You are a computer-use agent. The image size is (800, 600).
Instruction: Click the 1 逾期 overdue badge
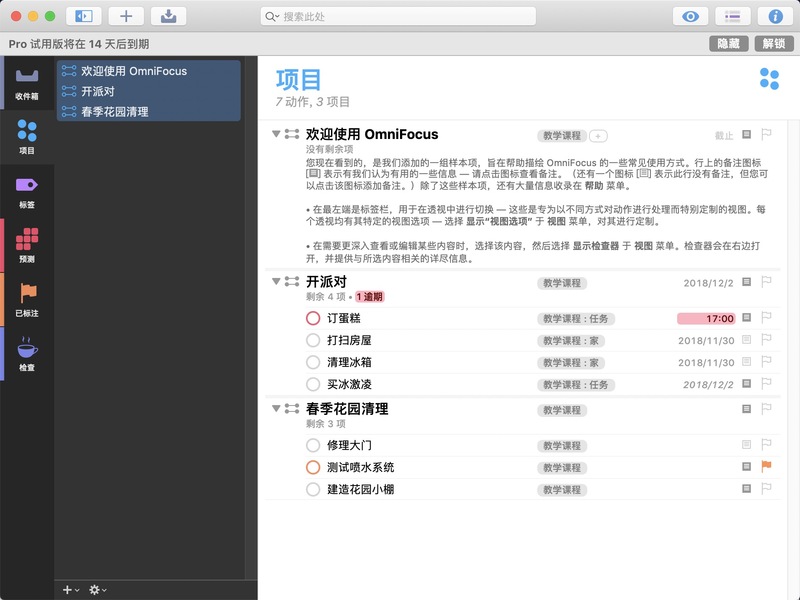click(x=369, y=296)
